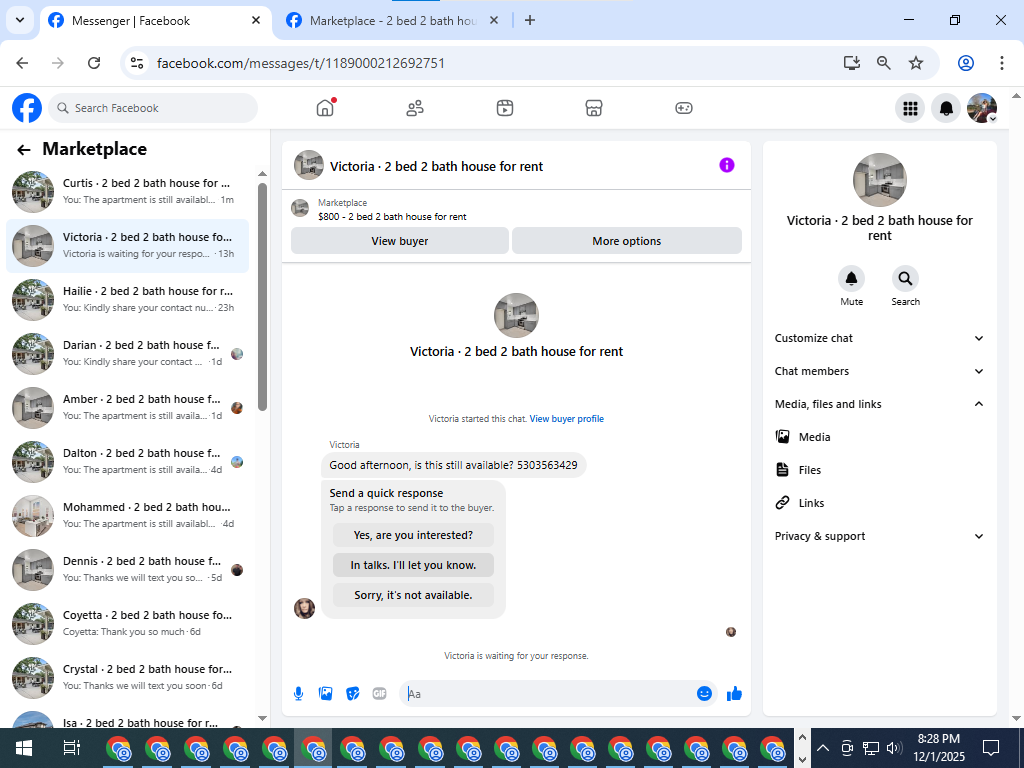This screenshot has width=1024, height=768.
Task: Collapse Media, files and links section
Action: [x=879, y=404]
